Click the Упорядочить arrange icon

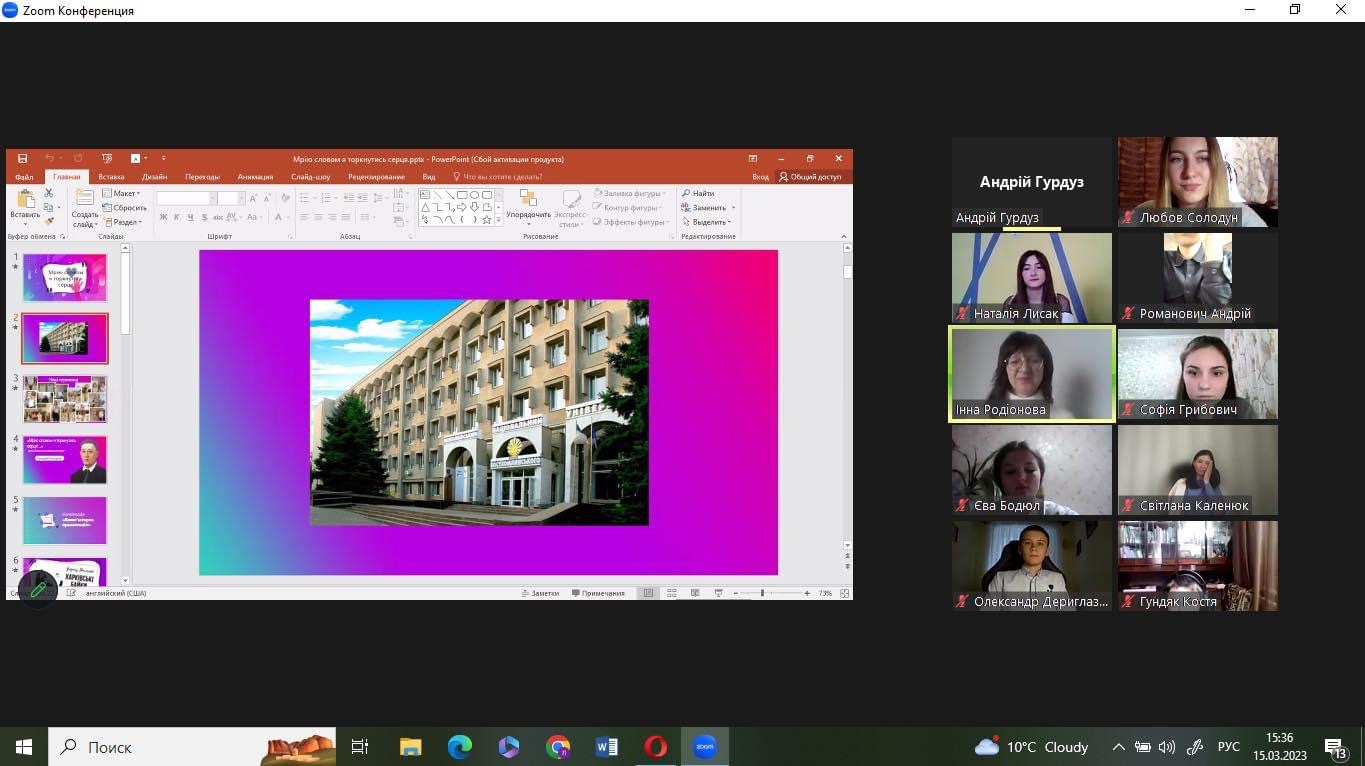click(x=527, y=199)
